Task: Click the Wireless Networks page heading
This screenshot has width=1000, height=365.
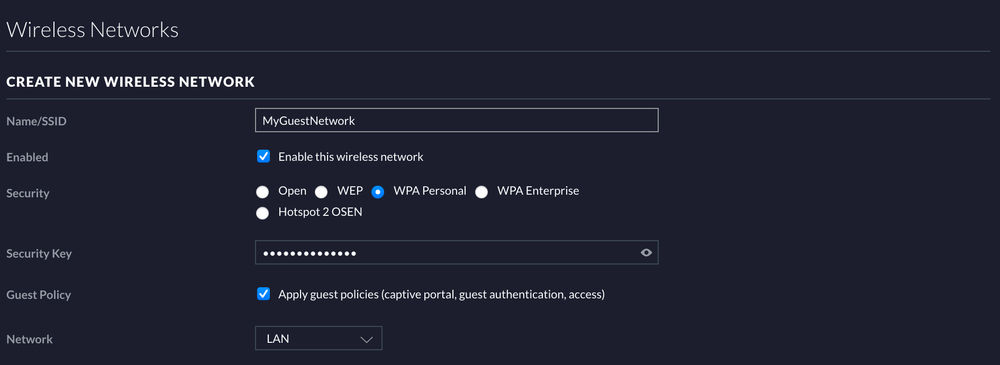Action: (92, 29)
